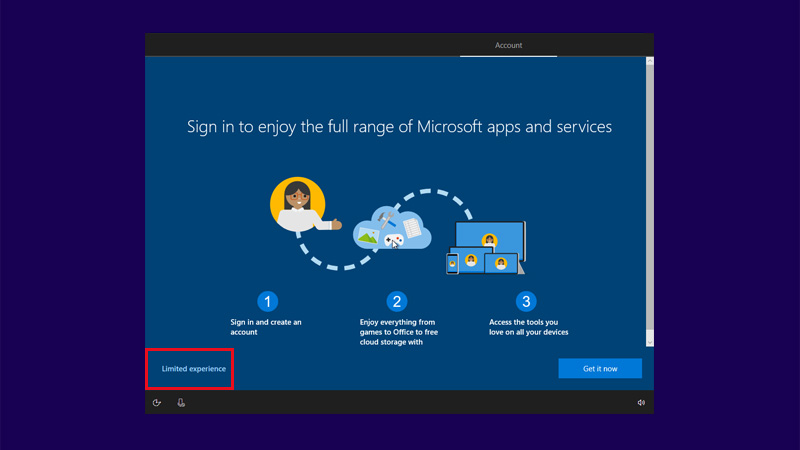Click the Limited experience link
This screenshot has height=450, width=800.
pyautogui.click(x=193, y=368)
